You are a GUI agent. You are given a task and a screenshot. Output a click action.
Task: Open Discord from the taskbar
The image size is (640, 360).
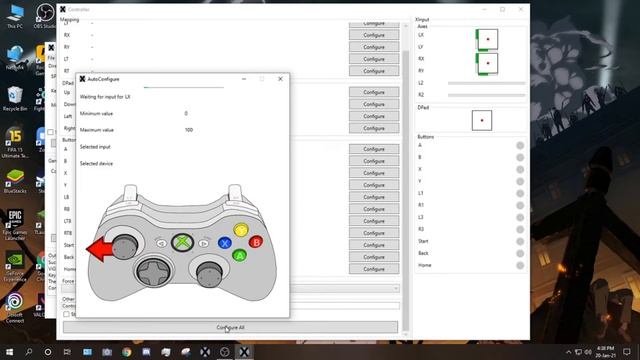point(146,352)
